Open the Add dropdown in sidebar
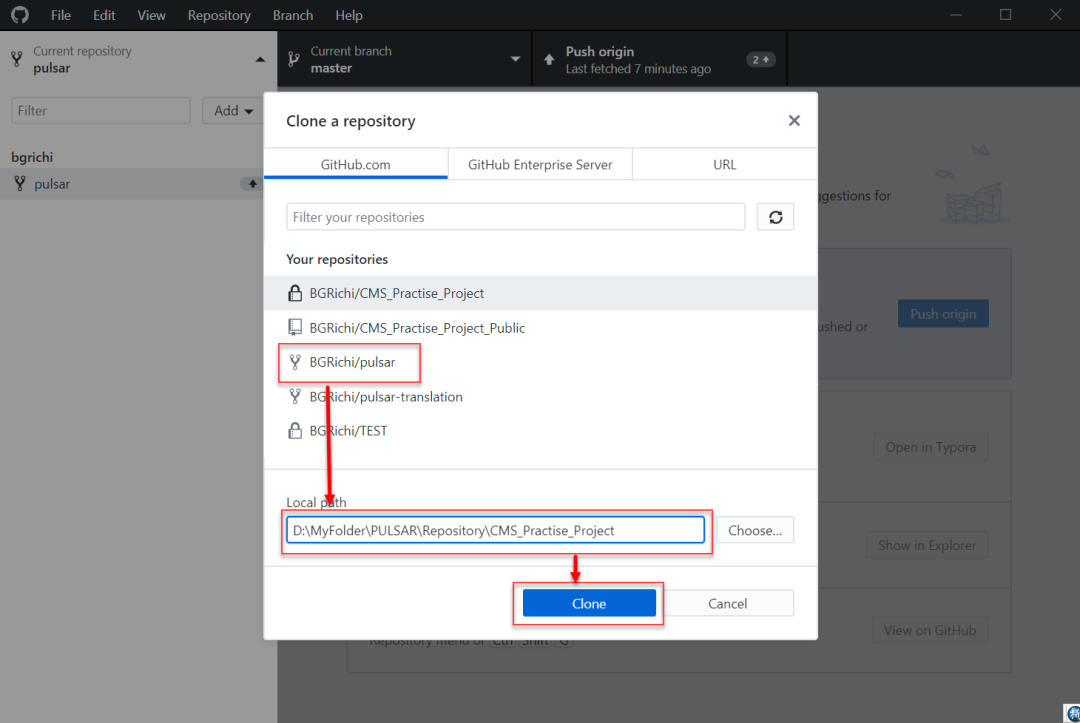This screenshot has height=723, width=1080. pyautogui.click(x=233, y=111)
